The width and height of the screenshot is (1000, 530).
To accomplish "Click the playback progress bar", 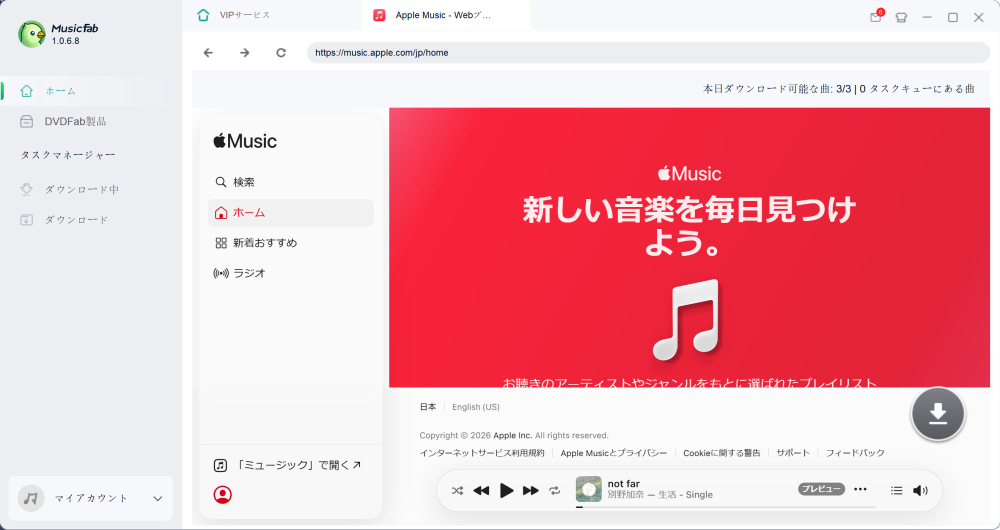I will (726, 507).
